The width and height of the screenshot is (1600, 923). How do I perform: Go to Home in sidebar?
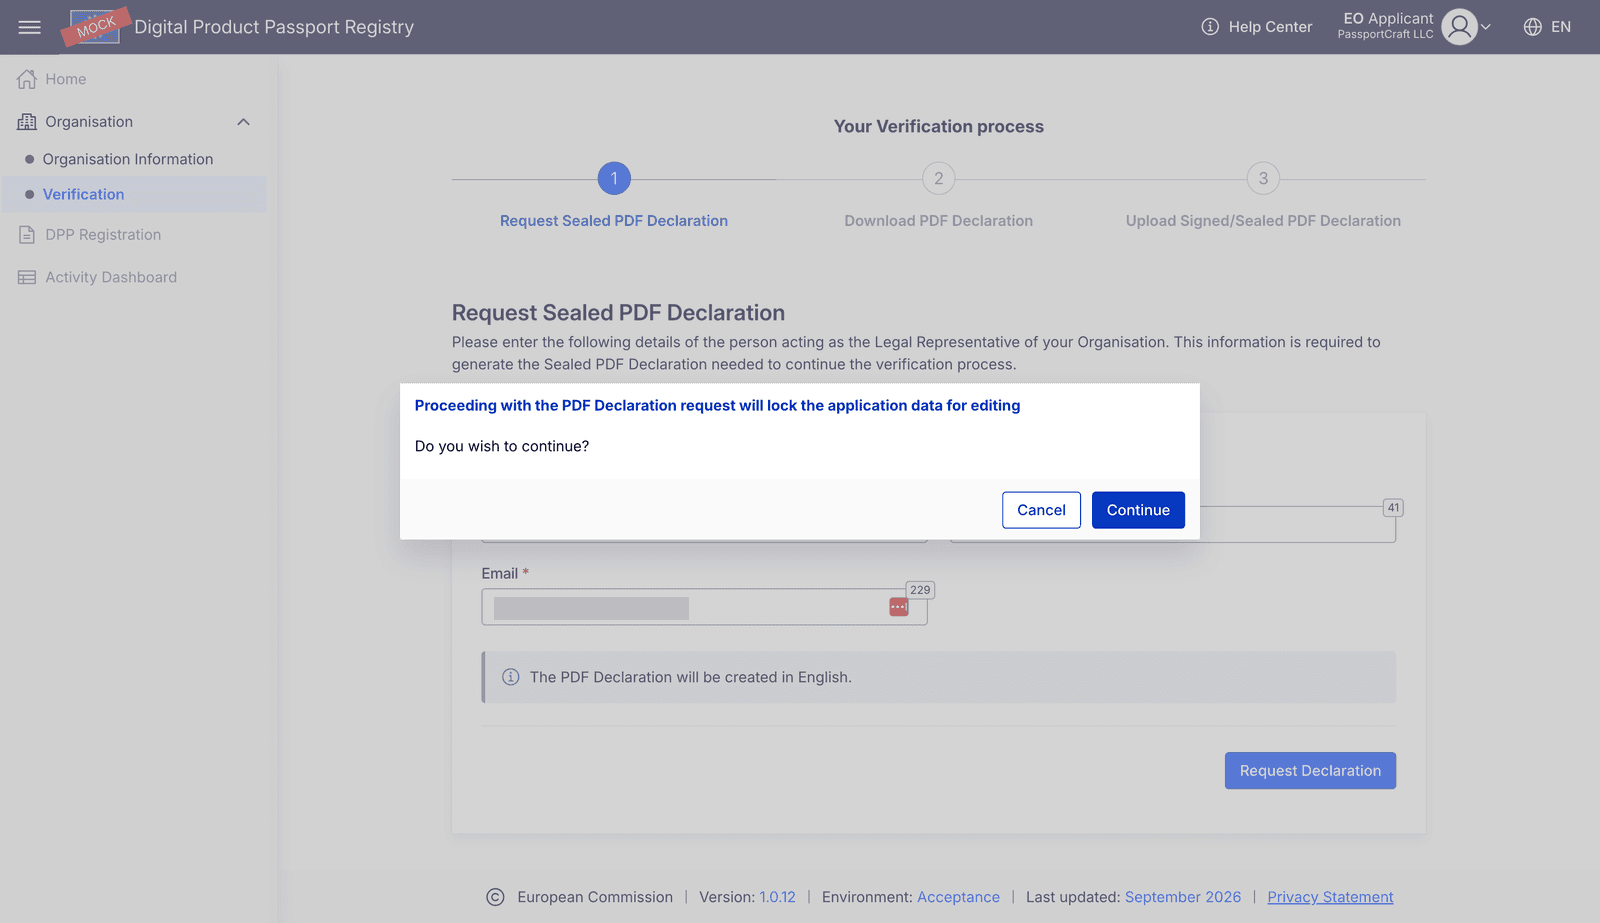coord(66,79)
